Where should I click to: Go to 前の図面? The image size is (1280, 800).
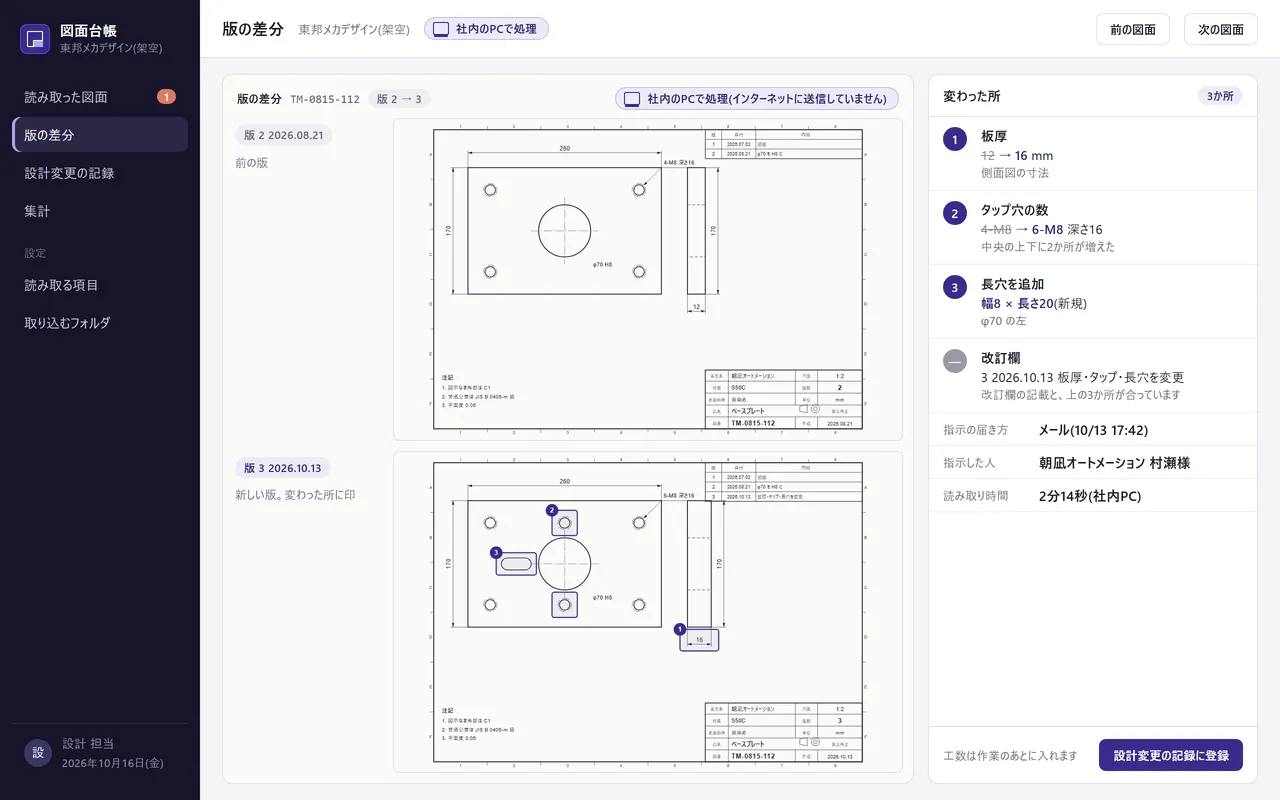click(x=1133, y=29)
